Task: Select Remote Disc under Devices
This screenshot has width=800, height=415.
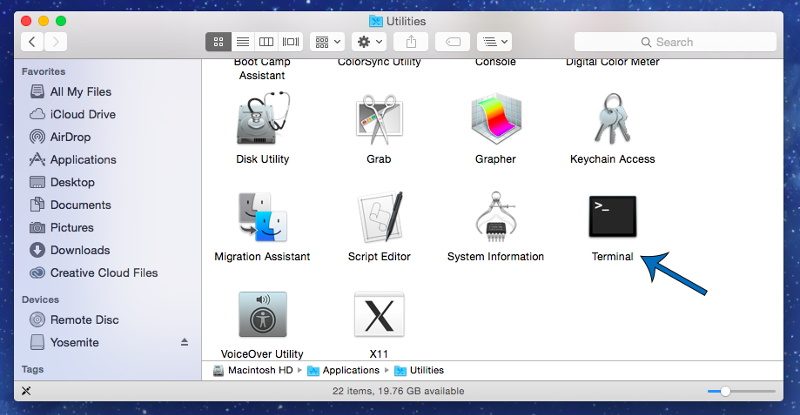Action: (74, 320)
